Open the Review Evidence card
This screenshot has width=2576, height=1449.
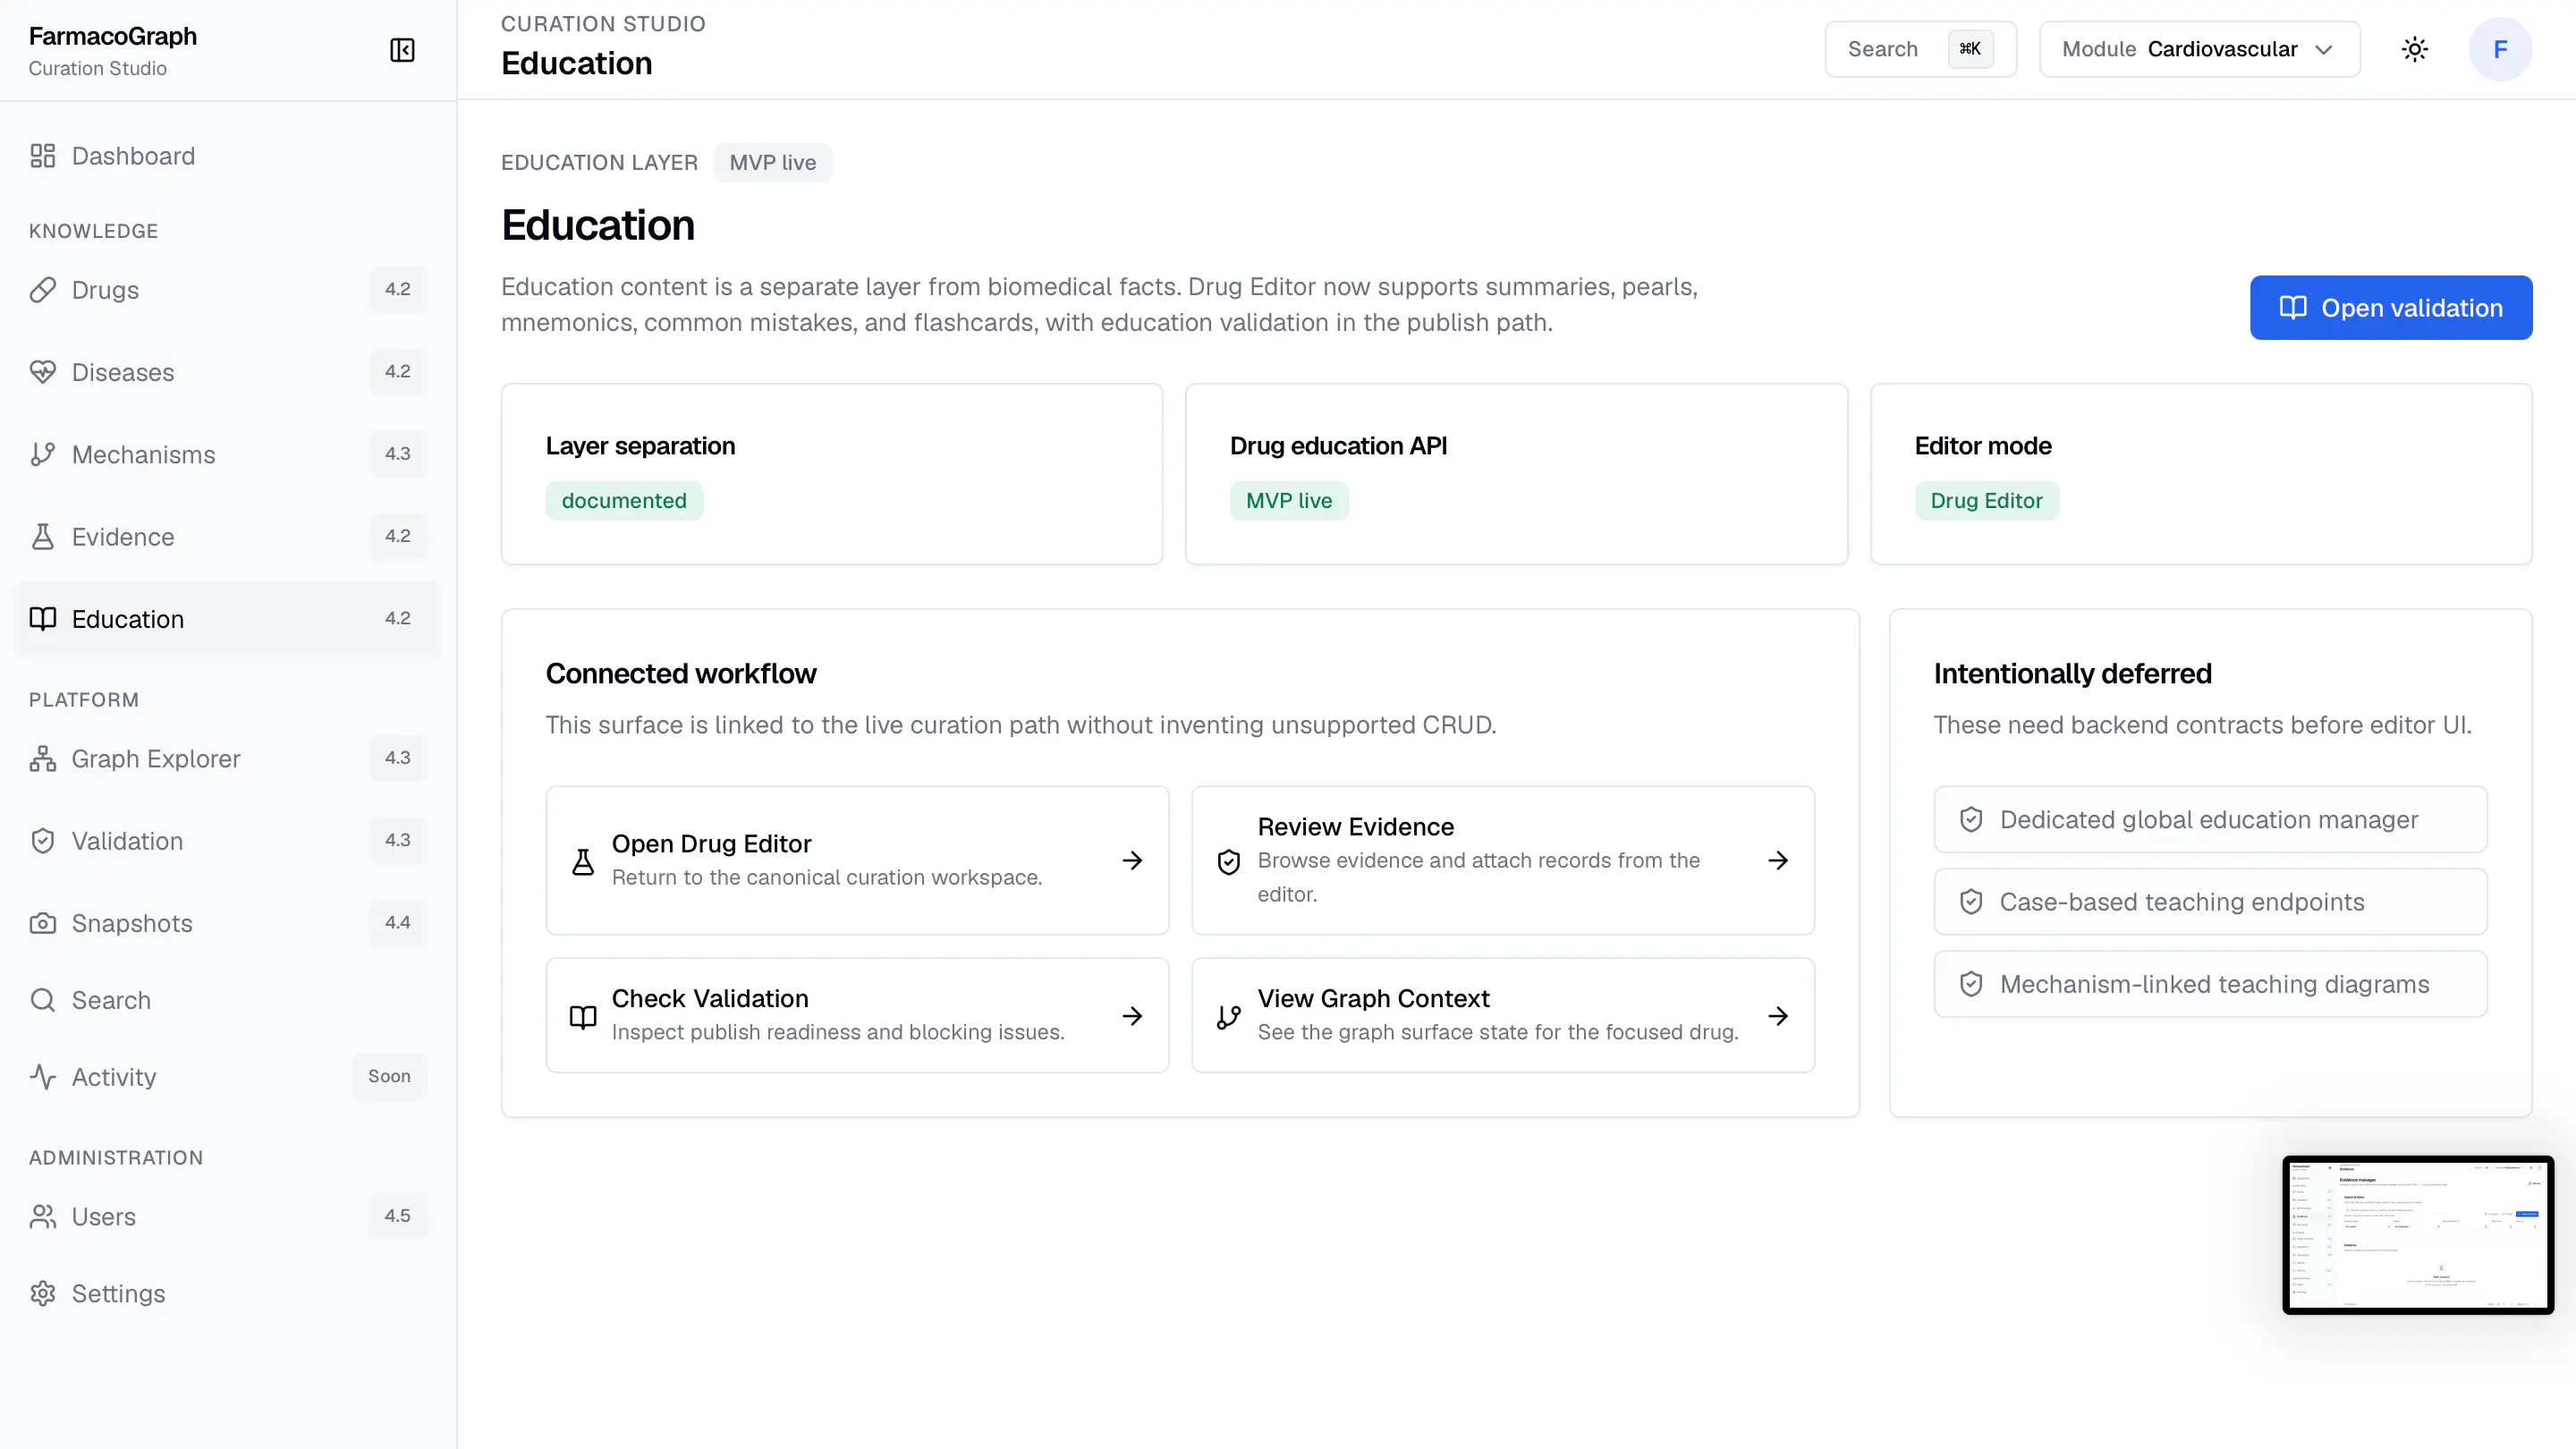[x=1503, y=860]
